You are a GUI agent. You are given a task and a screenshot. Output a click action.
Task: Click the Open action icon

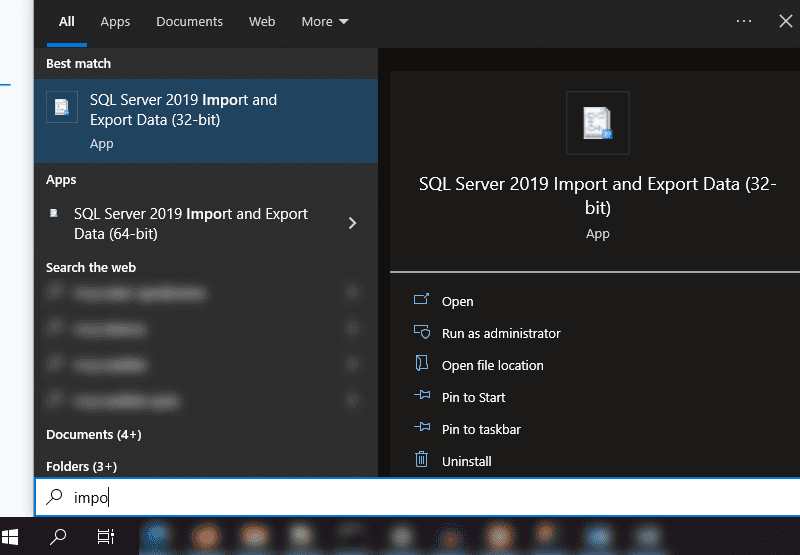click(x=421, y=299)
